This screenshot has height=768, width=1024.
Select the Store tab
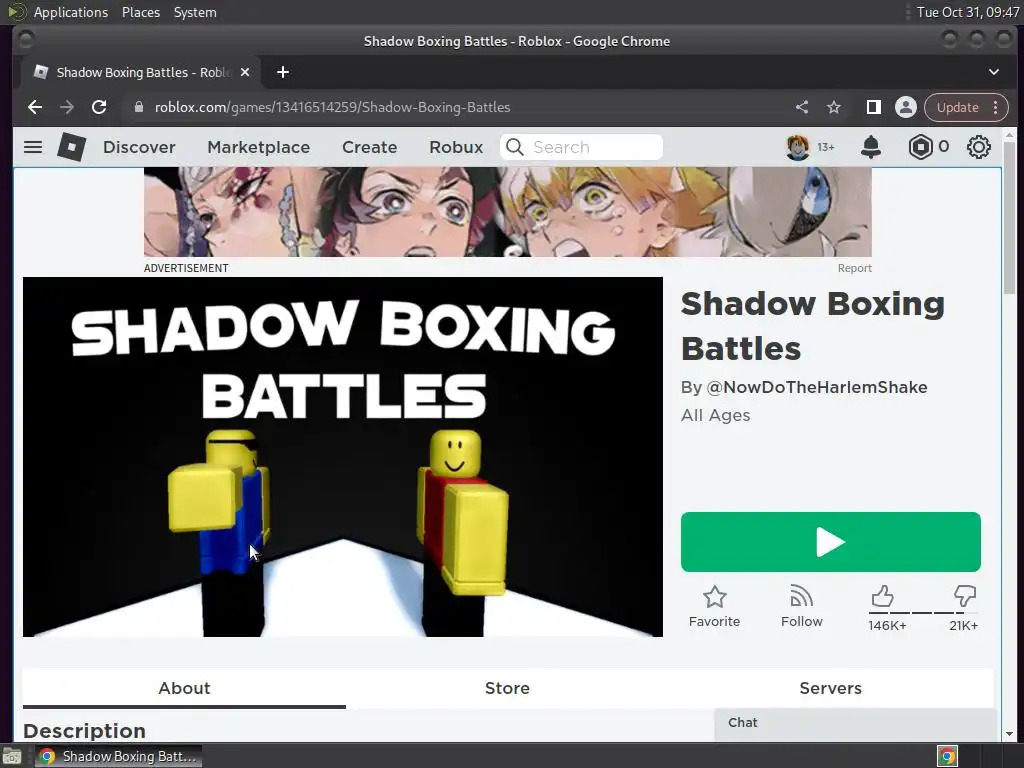[x=507, y=688]
